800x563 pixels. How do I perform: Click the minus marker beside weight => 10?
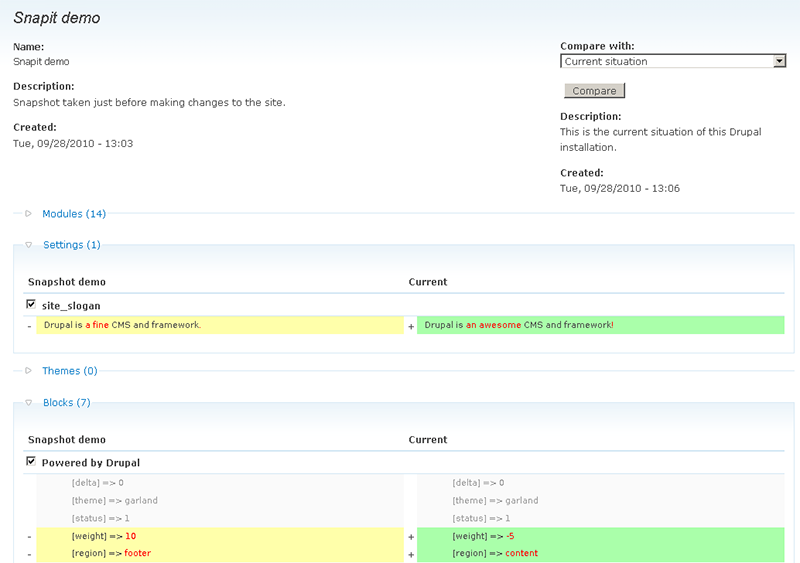[29, 537]
